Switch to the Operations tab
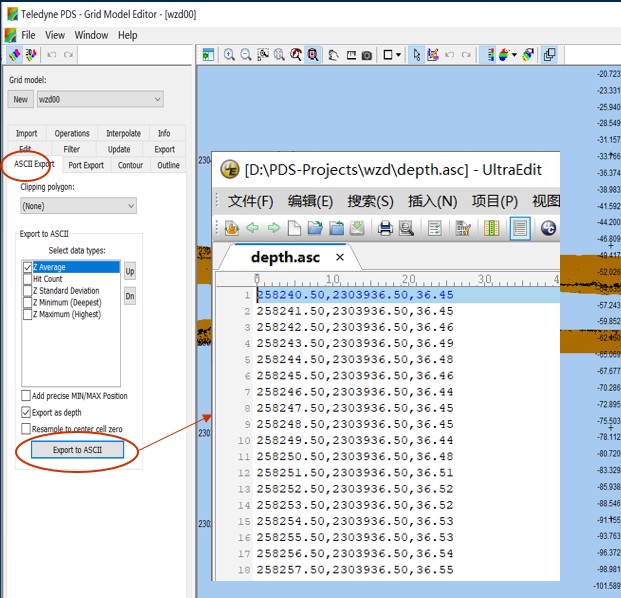The height and width of the screenshot is (598, 621). click(x=72, y=133)
